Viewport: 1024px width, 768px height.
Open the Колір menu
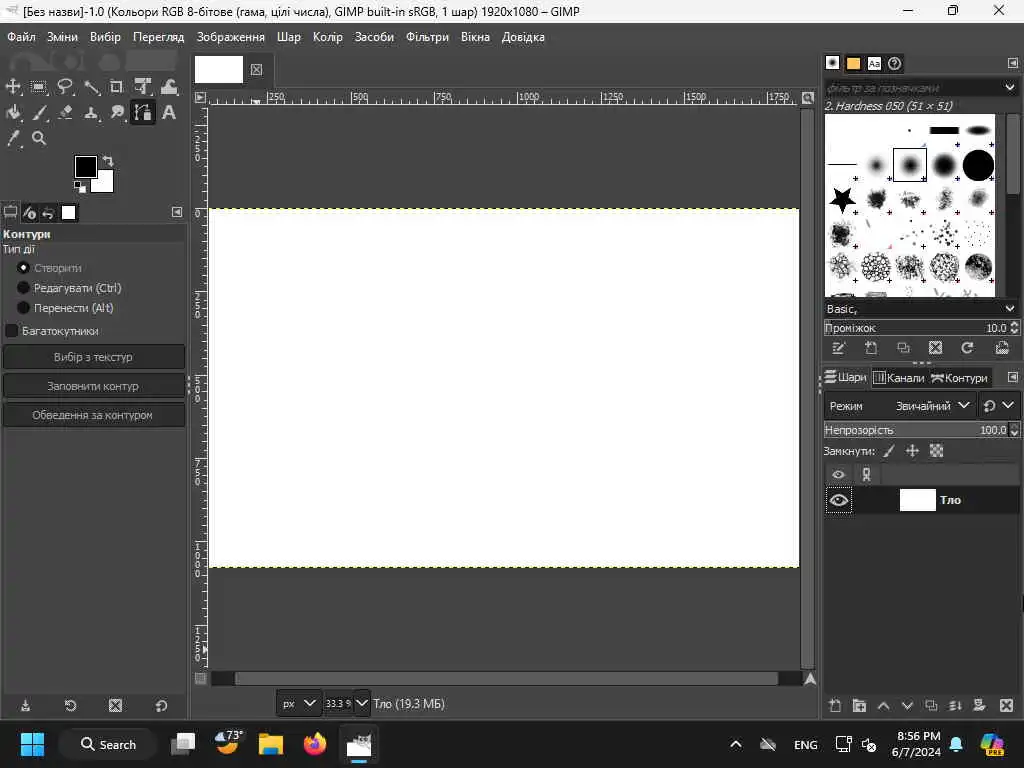[x=327, y=37]
